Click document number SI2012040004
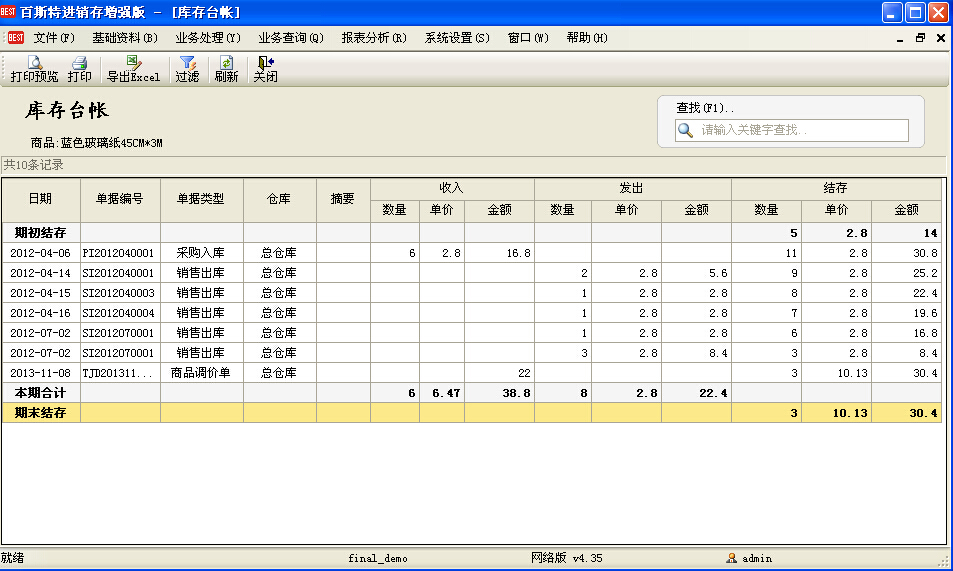The height and width of the screenshot is (571, 953). coord(119,313)
